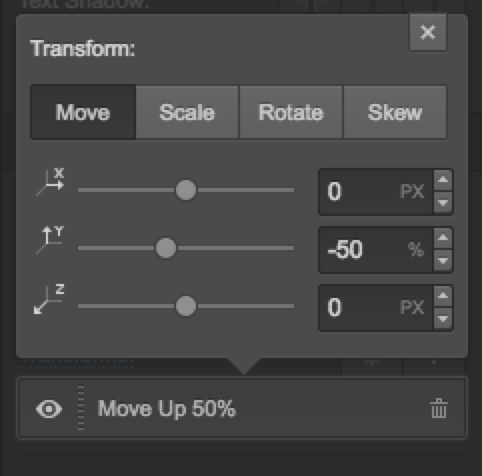482x476 pixels.
Task: Click the X axis move icon
Action: click(50, 182)
